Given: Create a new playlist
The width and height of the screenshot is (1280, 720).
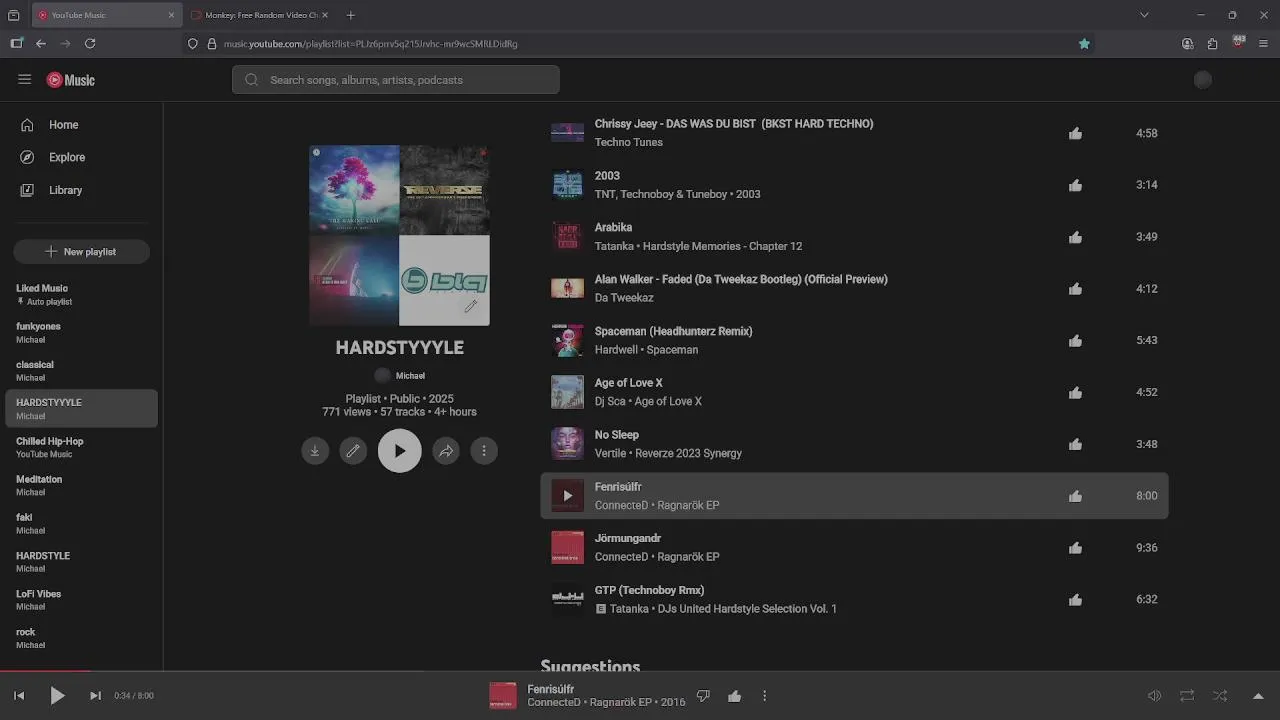Looking at the screenshot, I should (x=81, y=252).
